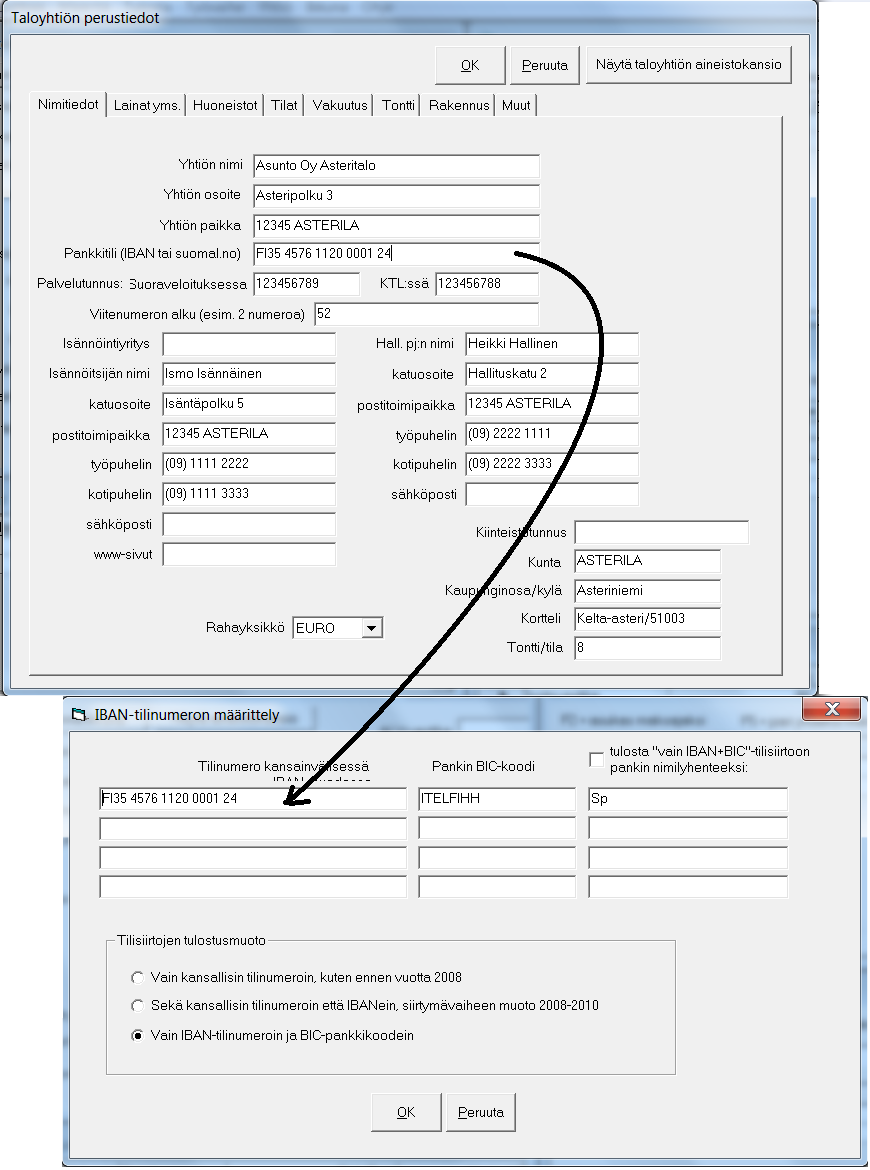Click the empty www-sivut field
This screenshot has height=1170, width=870.
pyautogui.click(x=249, y=554)
